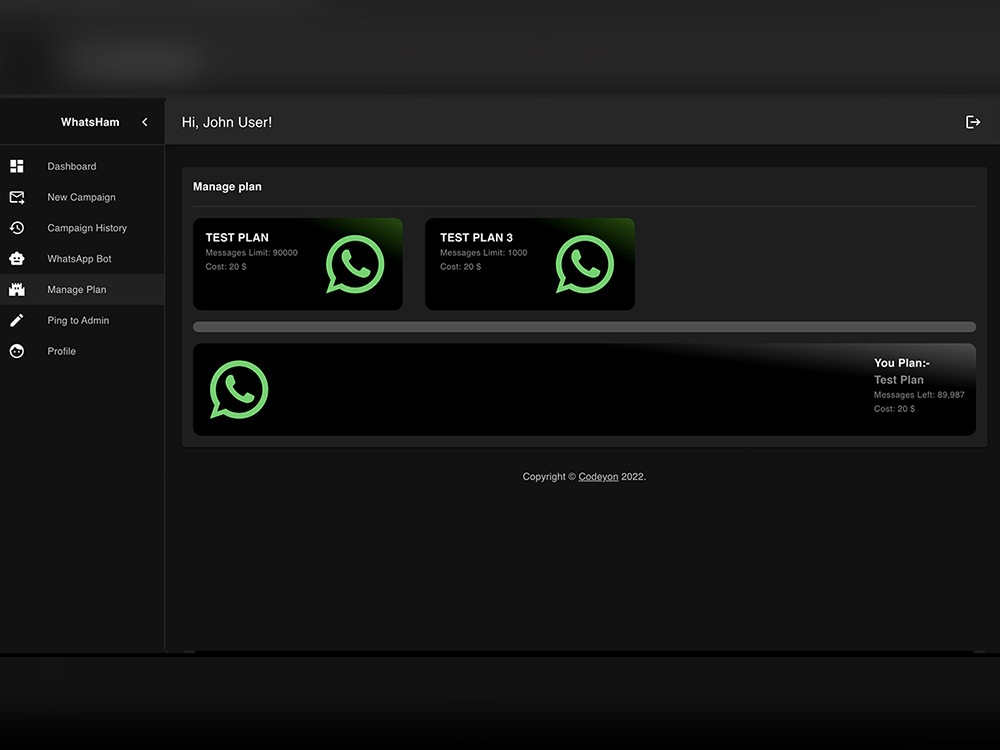Select Campaign History from the sidebar menu

click(87, 228)
